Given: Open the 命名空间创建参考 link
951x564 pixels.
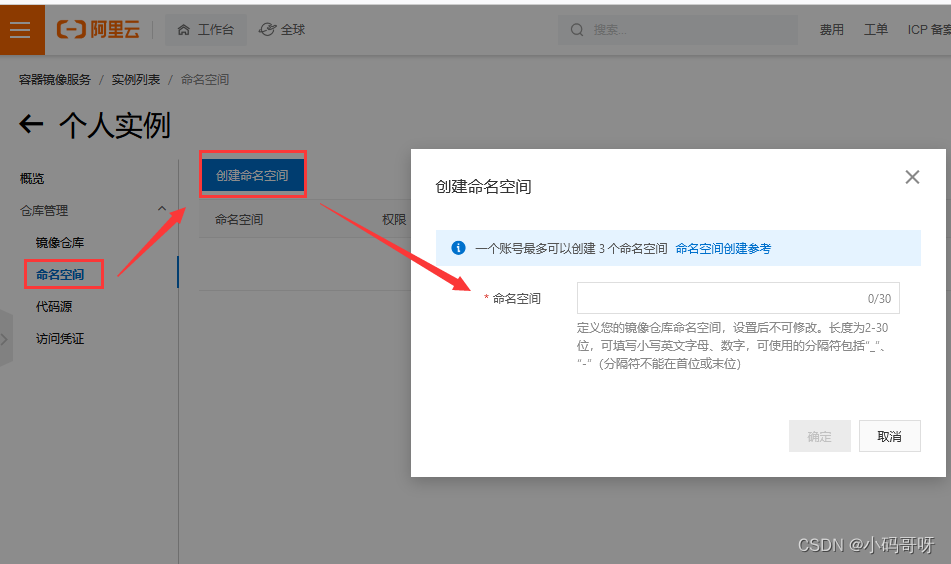Looking at the screenshot, I should coord(723,249).
